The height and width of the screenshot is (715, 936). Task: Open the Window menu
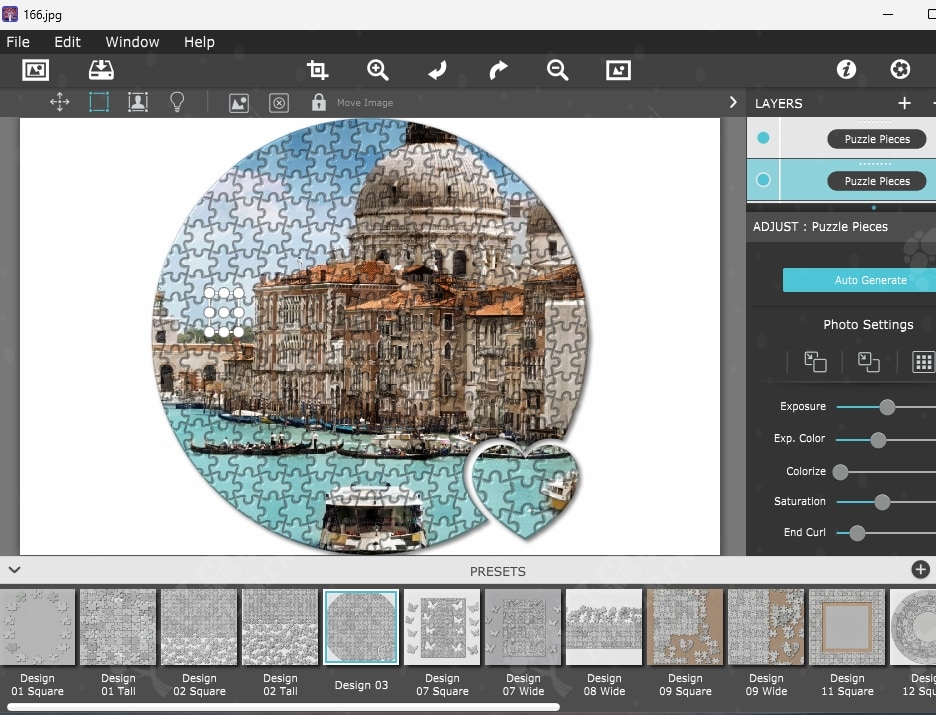tap(132, 42)
